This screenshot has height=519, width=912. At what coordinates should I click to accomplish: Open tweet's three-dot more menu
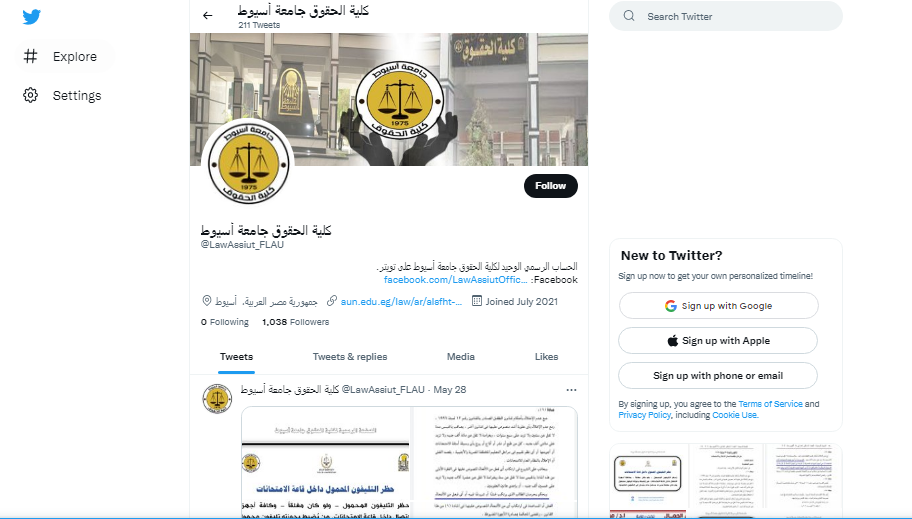(571, 390)
